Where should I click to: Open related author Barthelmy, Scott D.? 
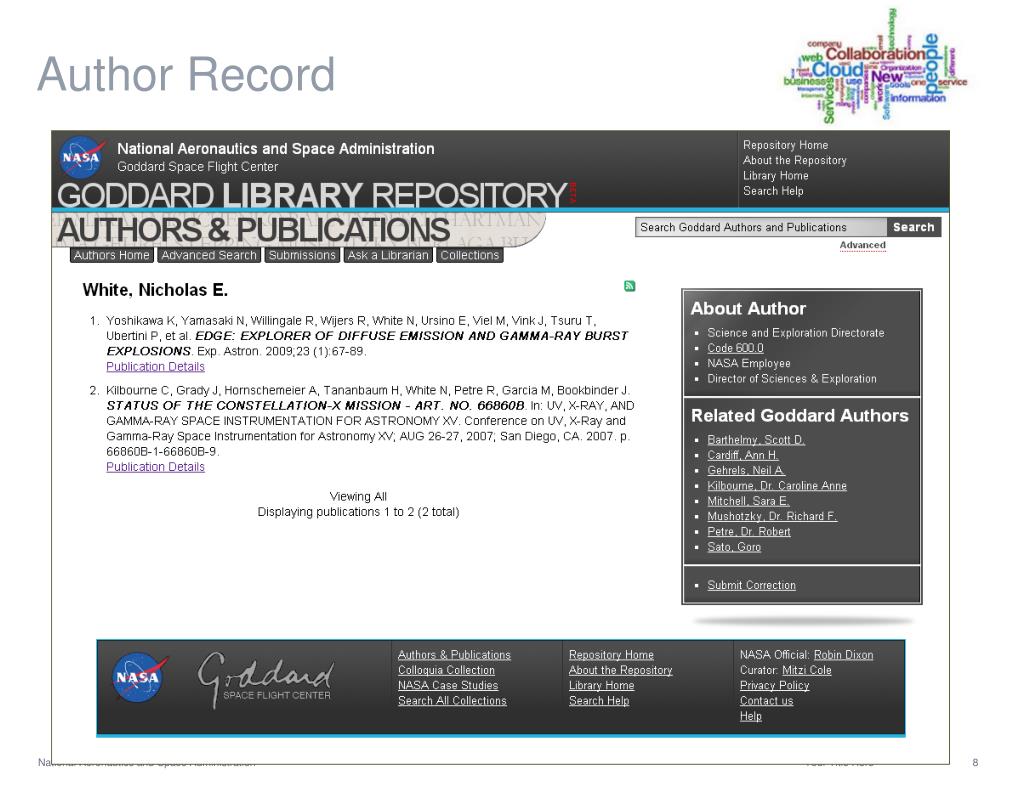[756, 440]
